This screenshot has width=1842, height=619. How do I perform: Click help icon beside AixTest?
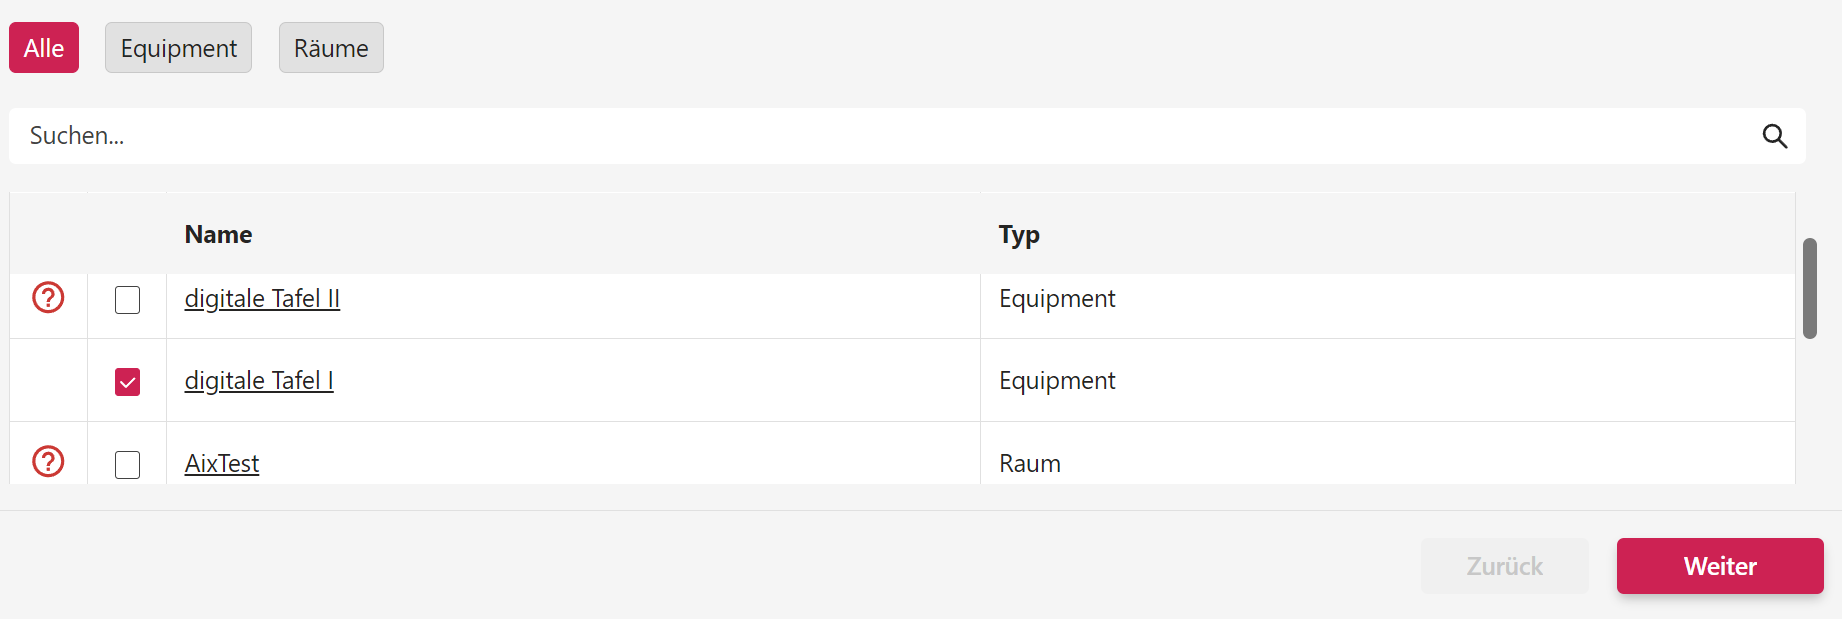pyautogui.click(x=48, y=462)
